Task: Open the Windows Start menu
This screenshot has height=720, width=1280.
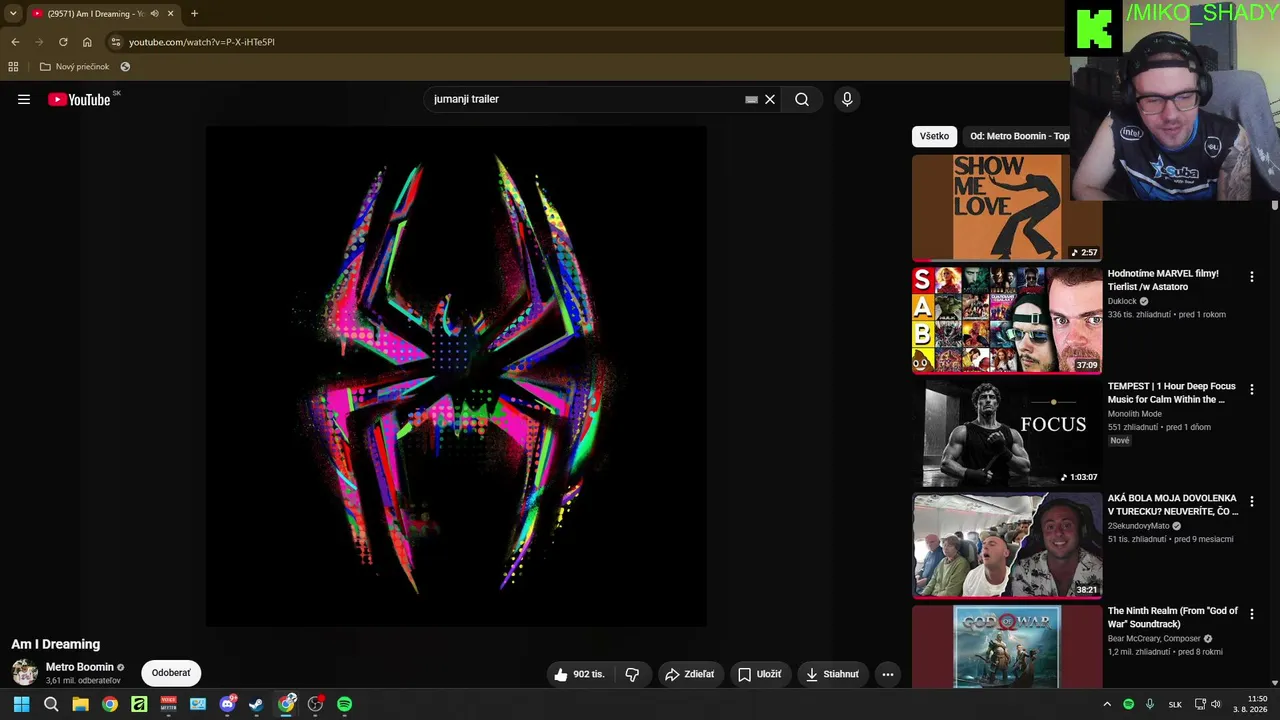Action: tap(21, 704)
